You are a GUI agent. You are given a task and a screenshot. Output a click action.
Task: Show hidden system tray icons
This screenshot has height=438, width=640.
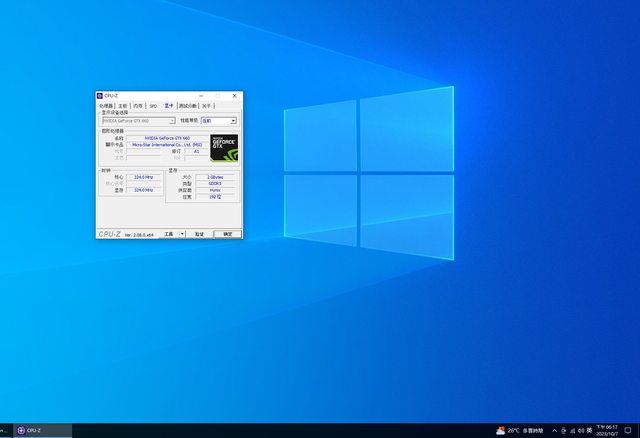556,430
